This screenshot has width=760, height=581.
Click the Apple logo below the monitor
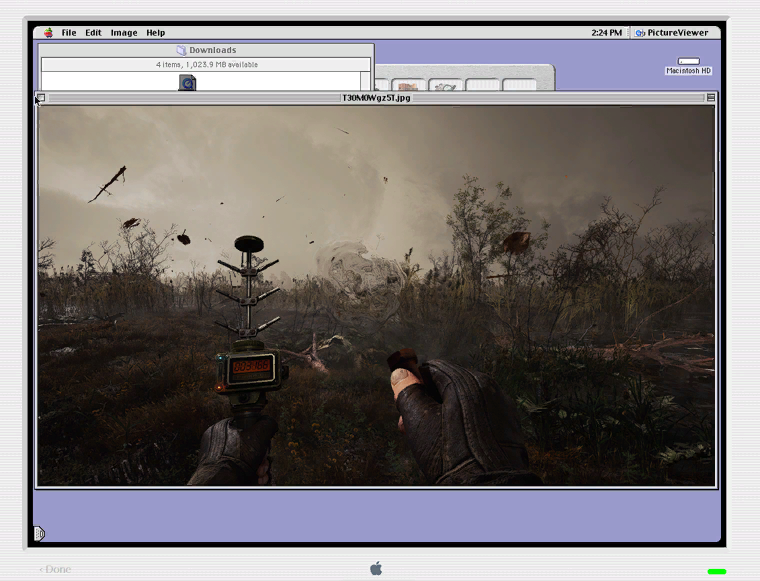(x=376, y=568)
